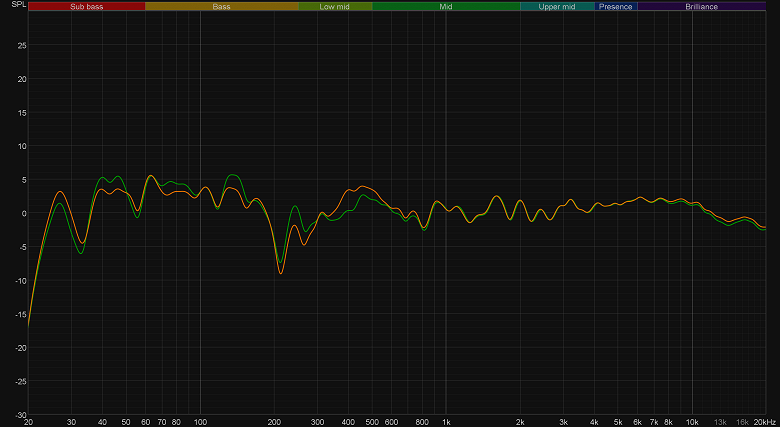Click the 100 Hz frequency axis label
The width and height of the screenshot is (780, 427).
(200, 422)
